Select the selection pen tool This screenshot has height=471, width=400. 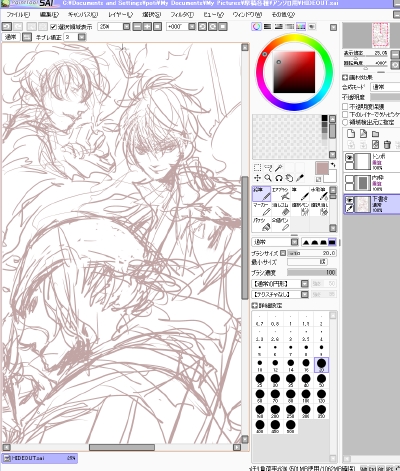click(300, 209)
